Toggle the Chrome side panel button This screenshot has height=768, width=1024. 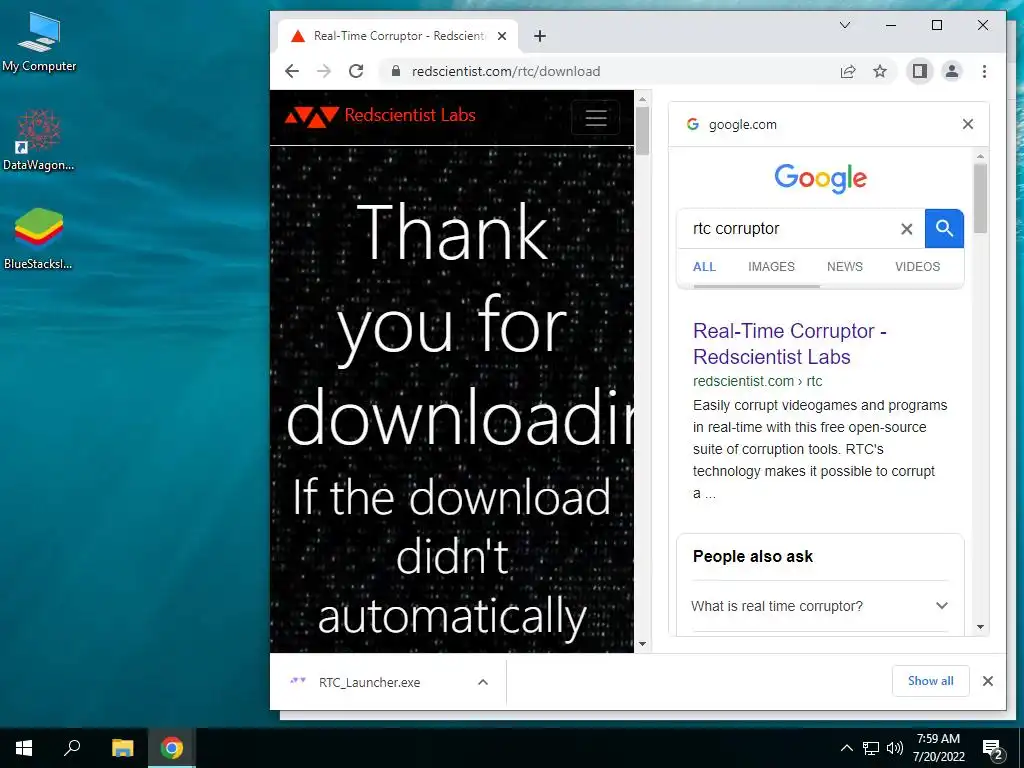(x=920, y=71)
